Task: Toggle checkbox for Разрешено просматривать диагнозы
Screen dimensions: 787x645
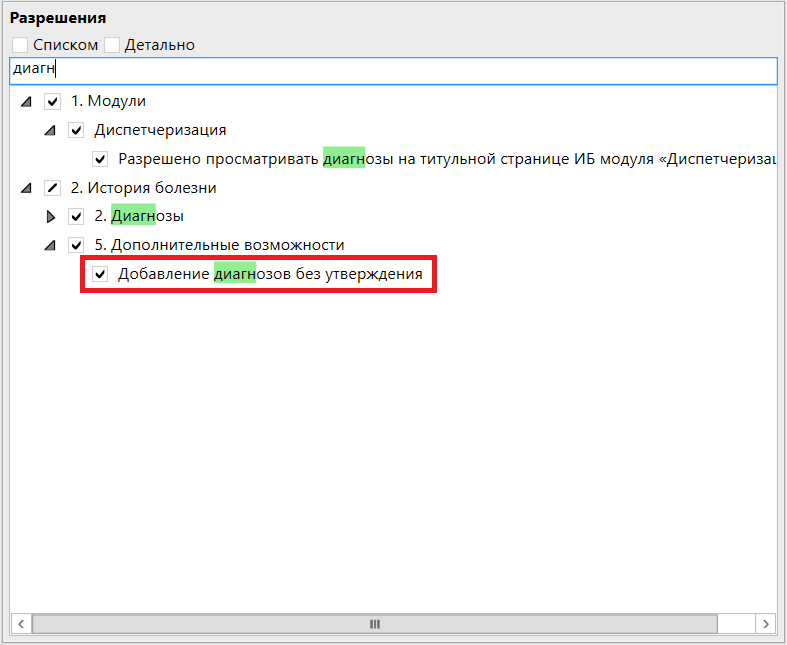Action: click(100, 159)
